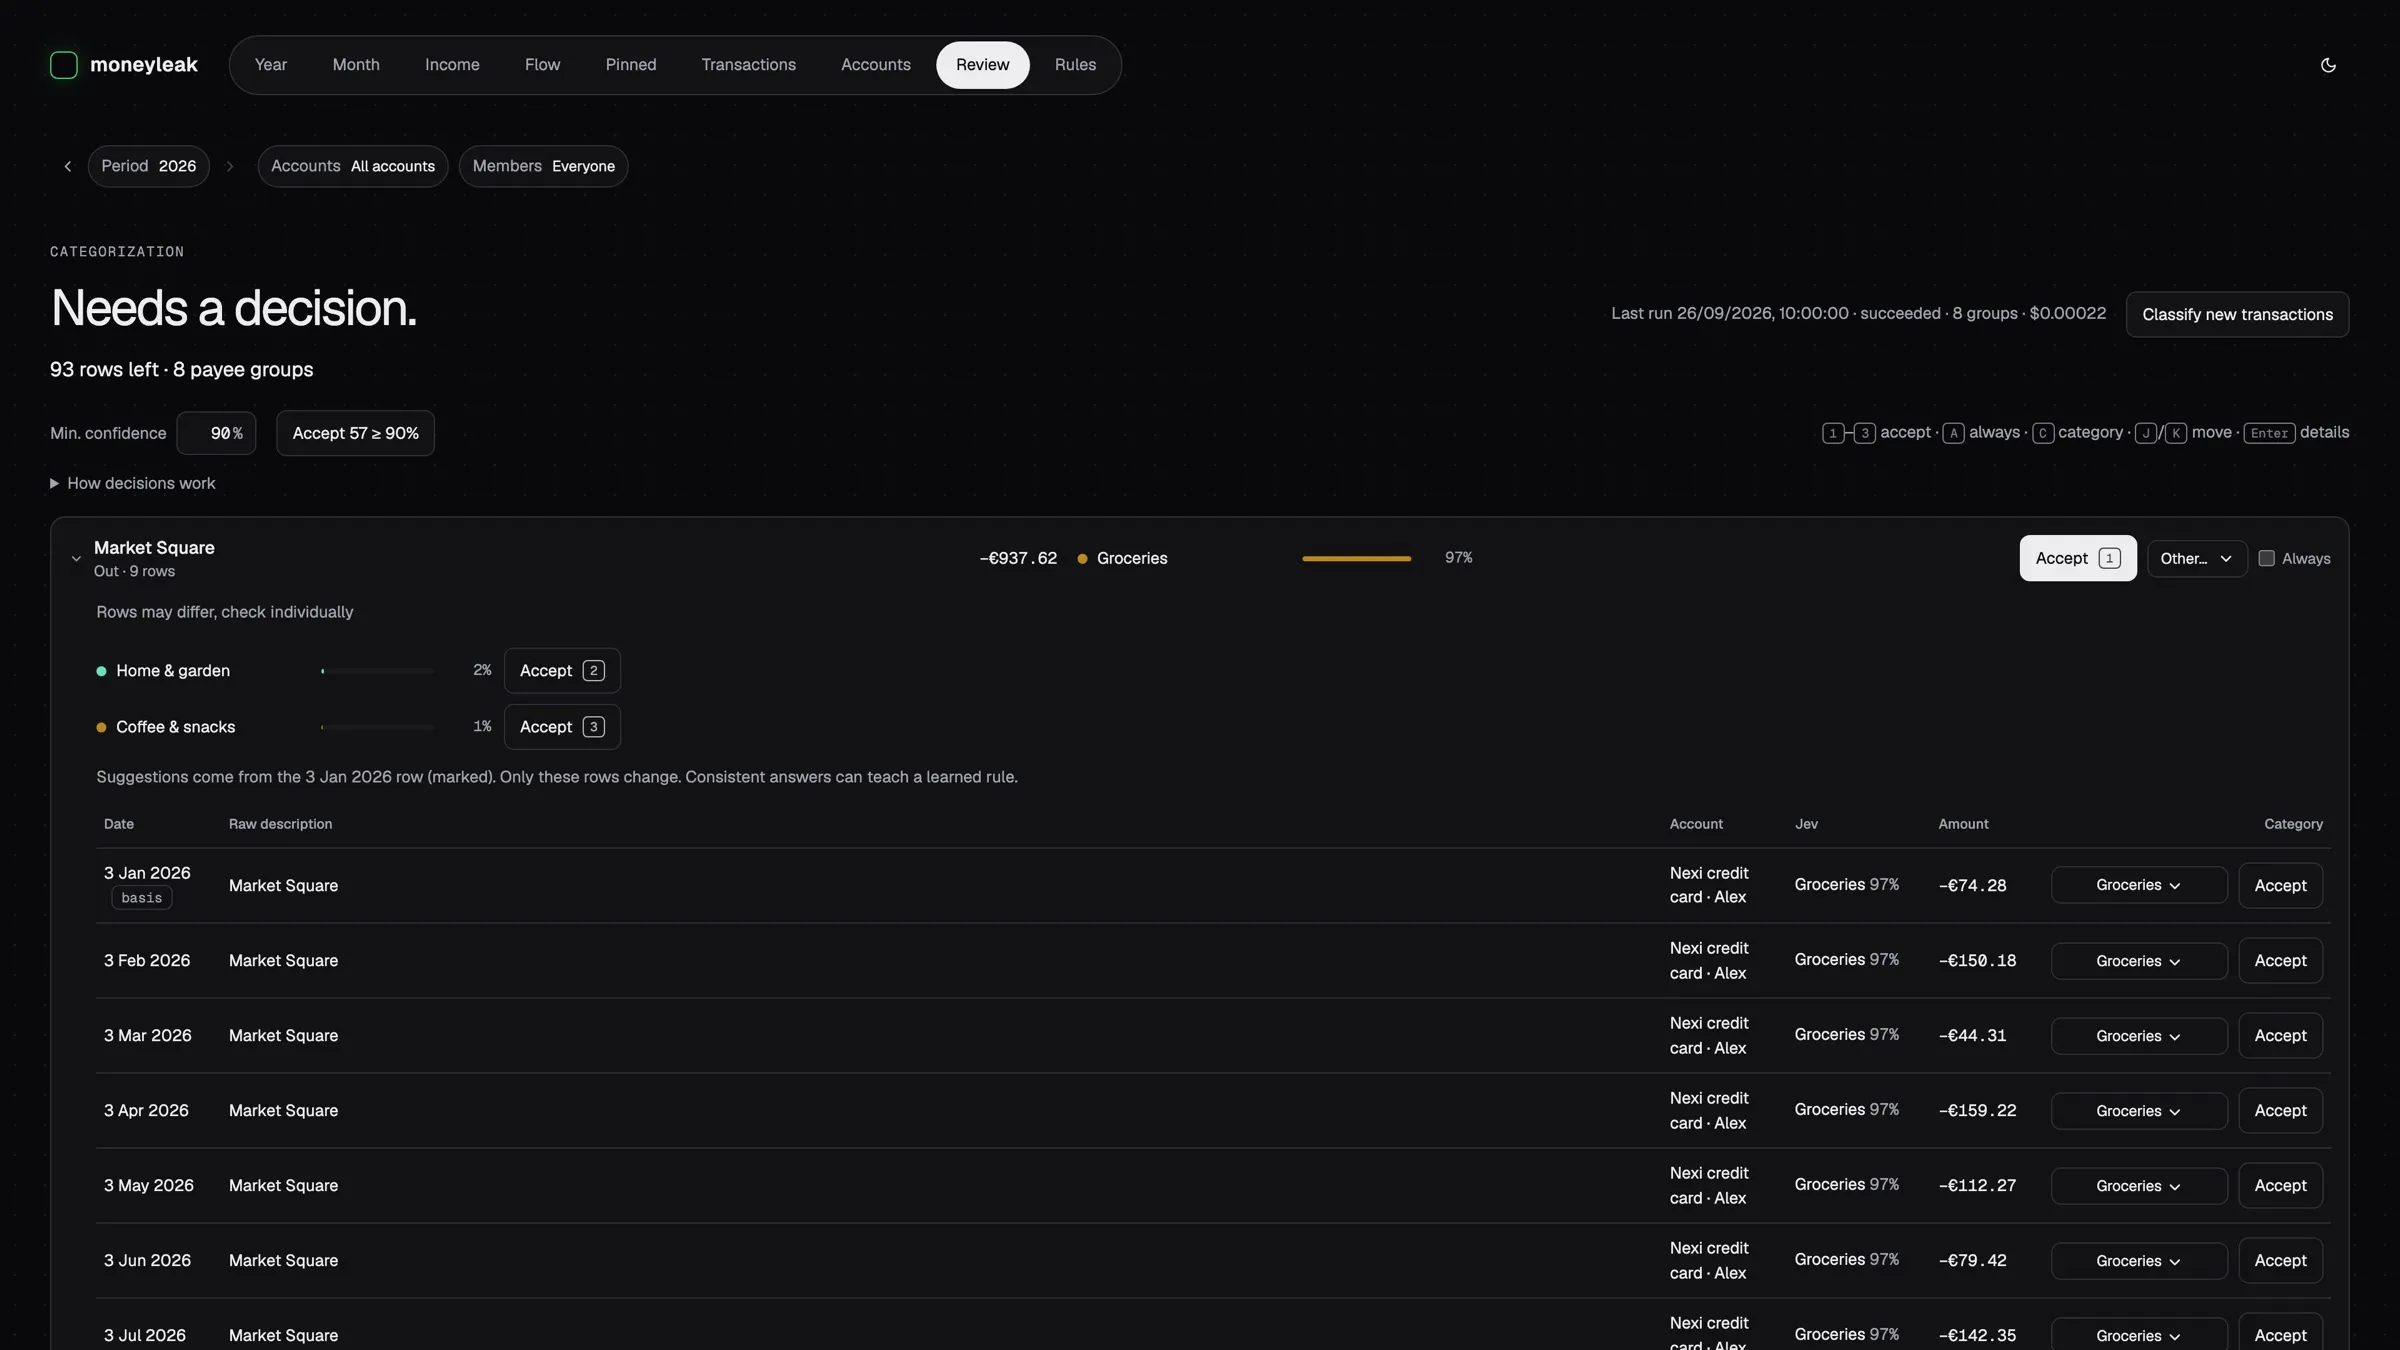Click the -€79.42 amount cell
The image size is (2400, 1350).
tap(1973, 1261)
